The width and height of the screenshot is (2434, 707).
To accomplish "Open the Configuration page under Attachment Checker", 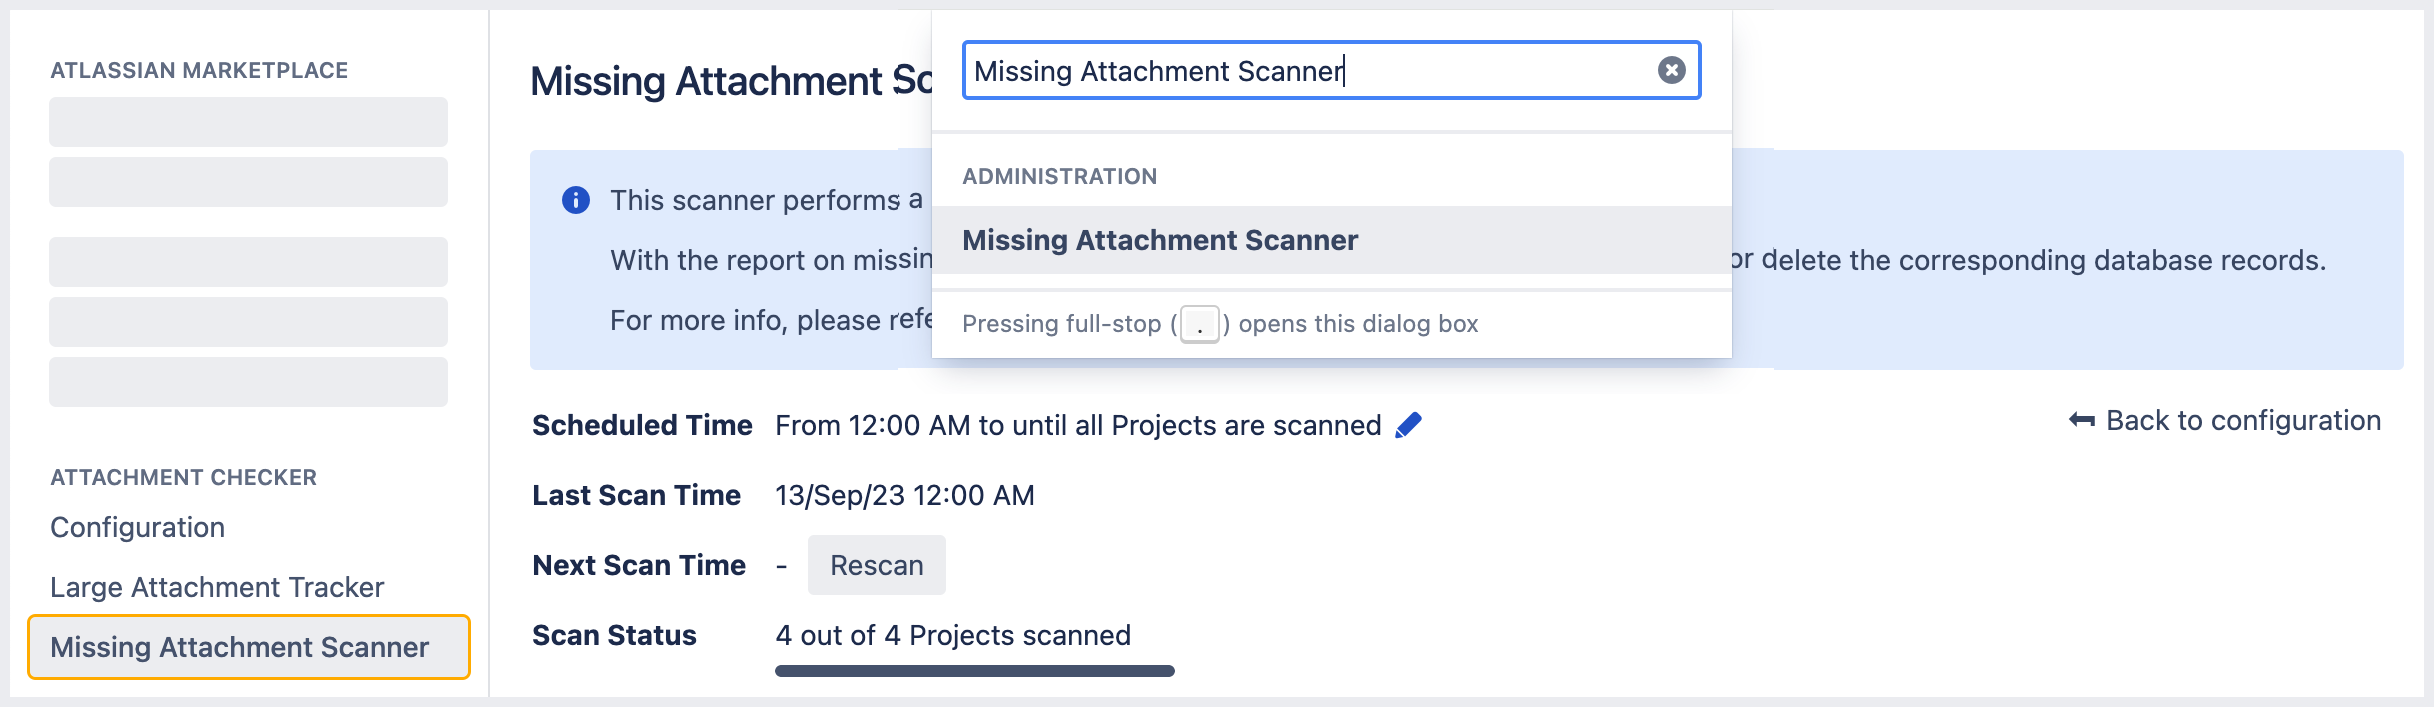I will pos(136,527).
